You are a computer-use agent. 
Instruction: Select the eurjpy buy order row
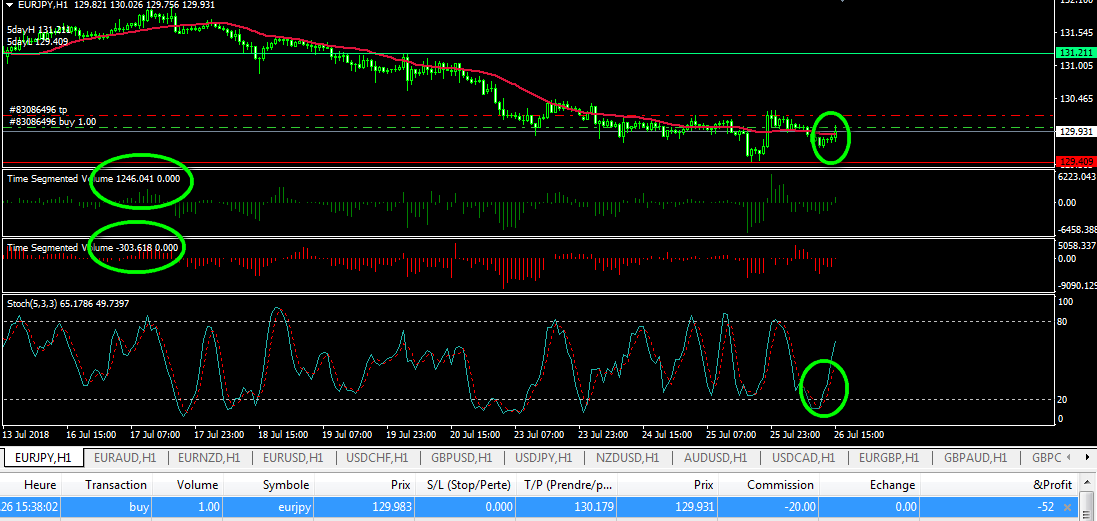[400, 510]
